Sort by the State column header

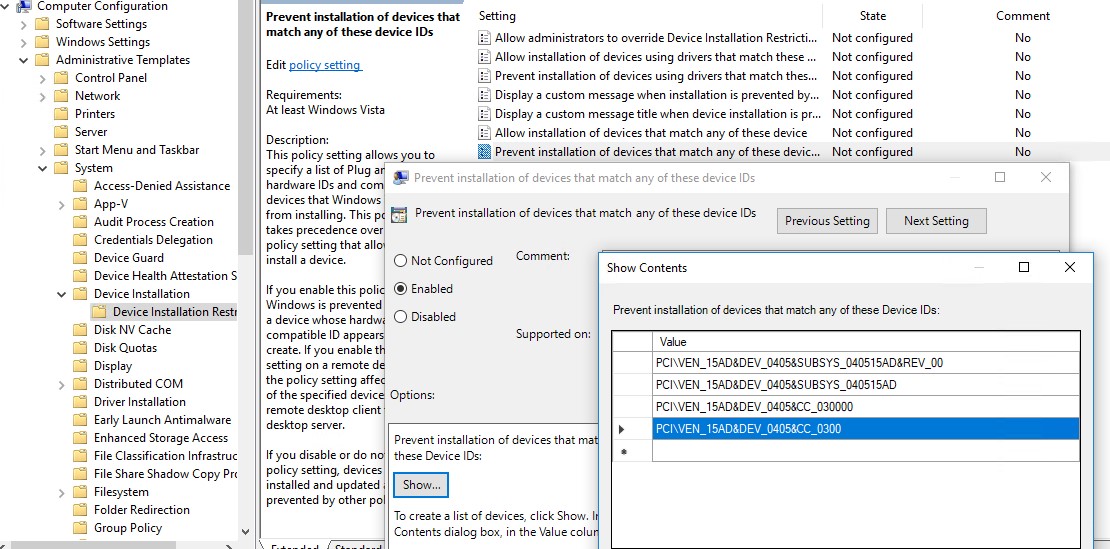(x=872, y=16)
